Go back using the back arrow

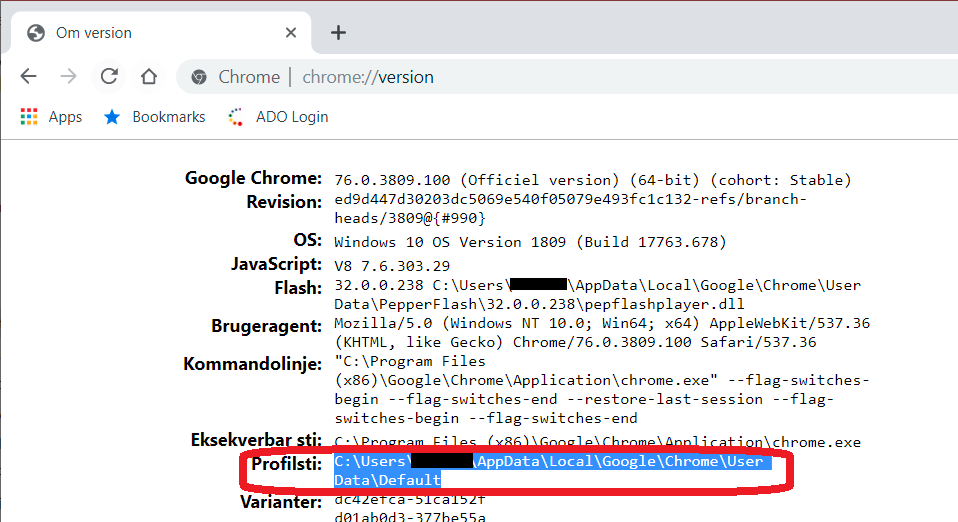pos(29,76)
